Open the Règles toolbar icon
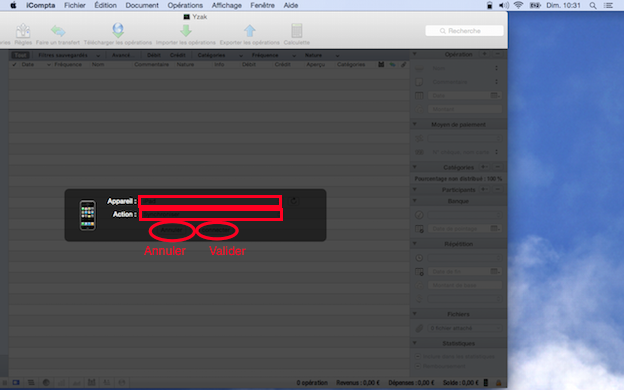The height and width of the screenshot is (390, 624). [23, 31]
